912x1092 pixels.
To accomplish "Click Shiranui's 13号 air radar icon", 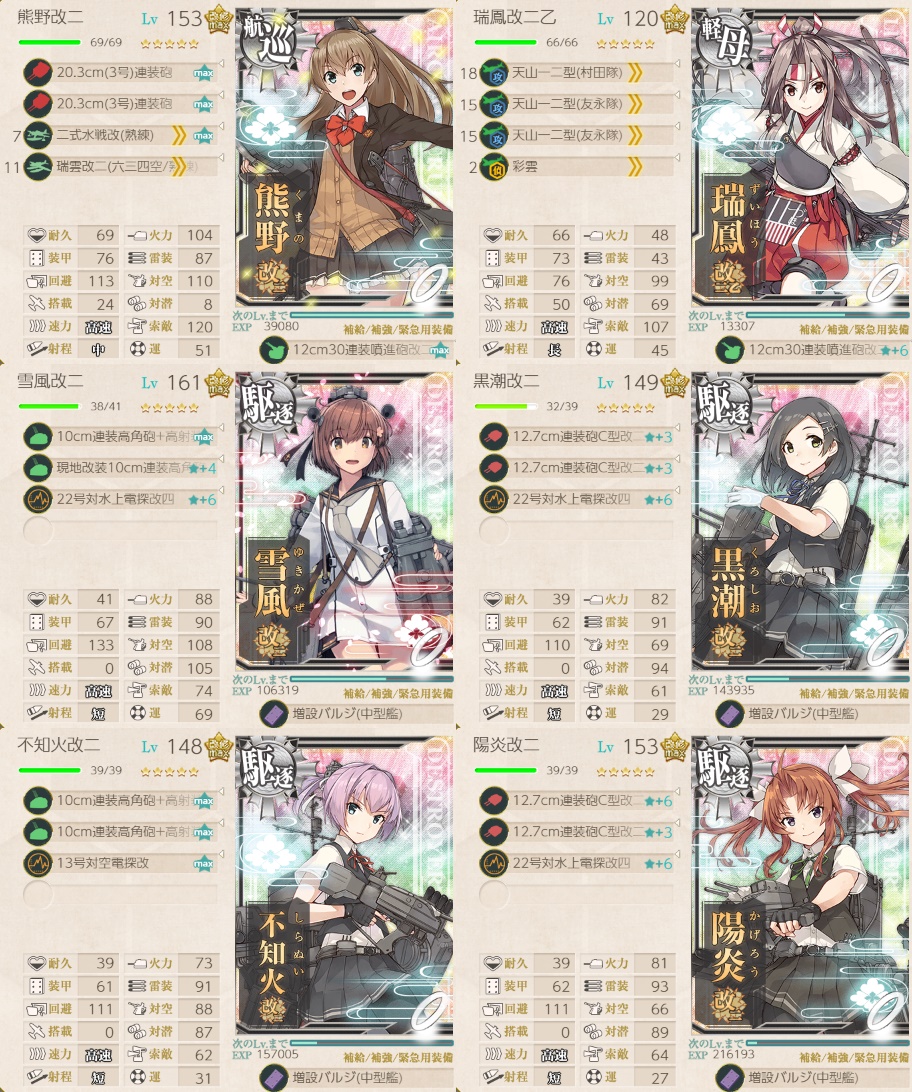I will pyautogui.click(x=38, y=863).
